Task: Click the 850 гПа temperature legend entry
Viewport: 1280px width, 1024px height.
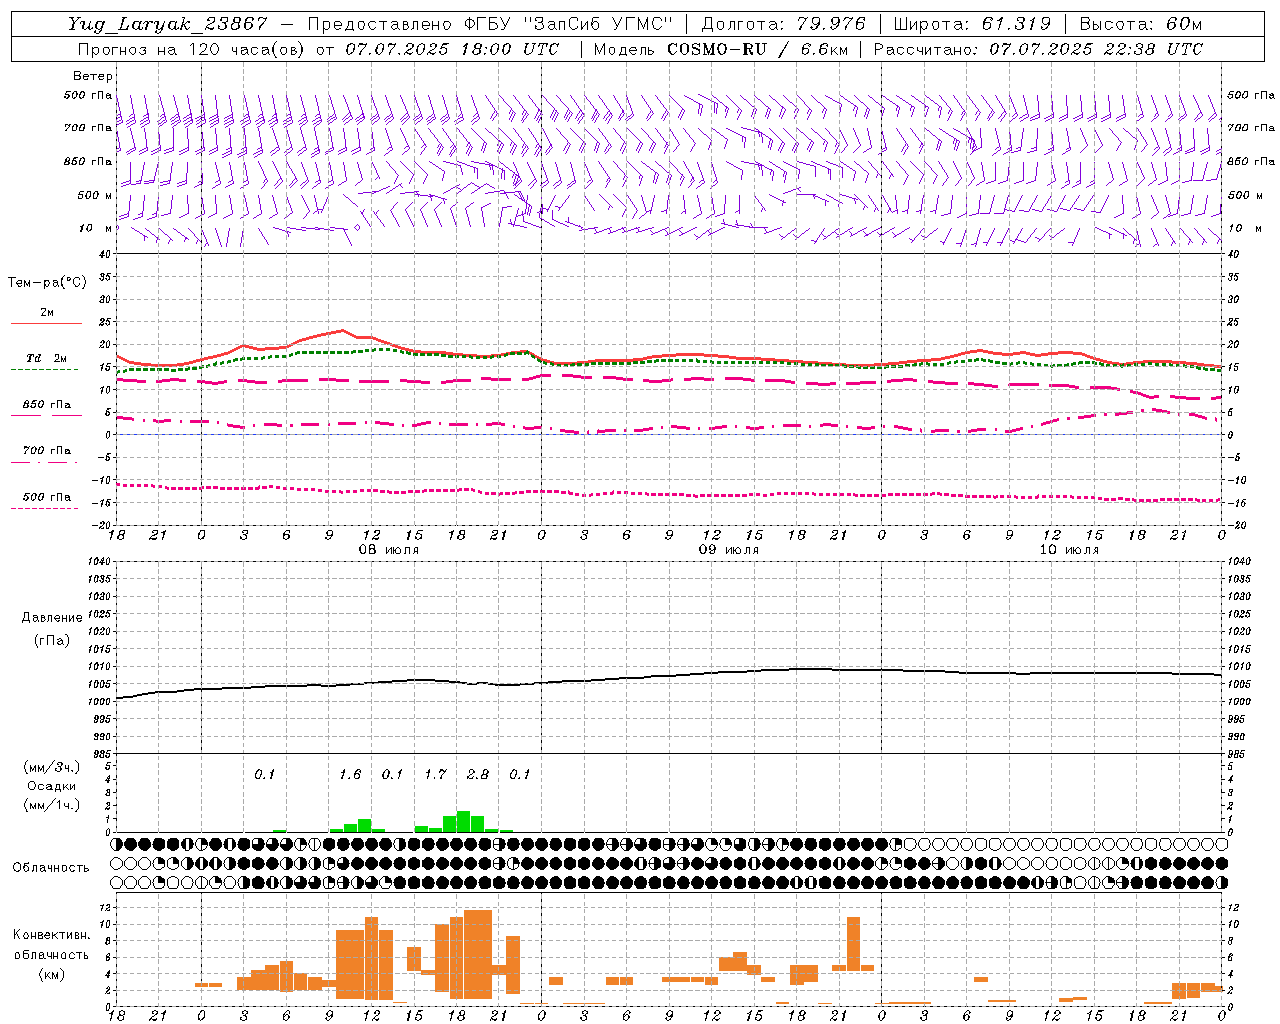Action: pos(47,405)
